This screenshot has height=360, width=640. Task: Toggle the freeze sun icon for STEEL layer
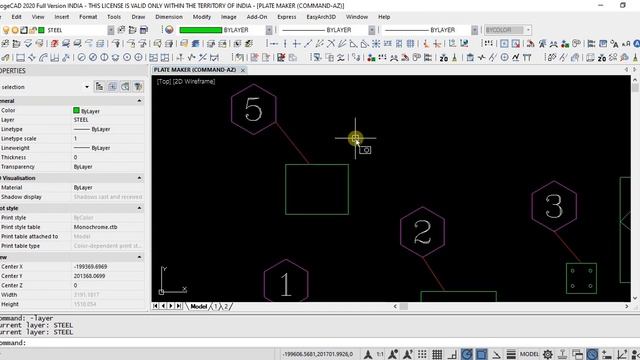[15, 30]
